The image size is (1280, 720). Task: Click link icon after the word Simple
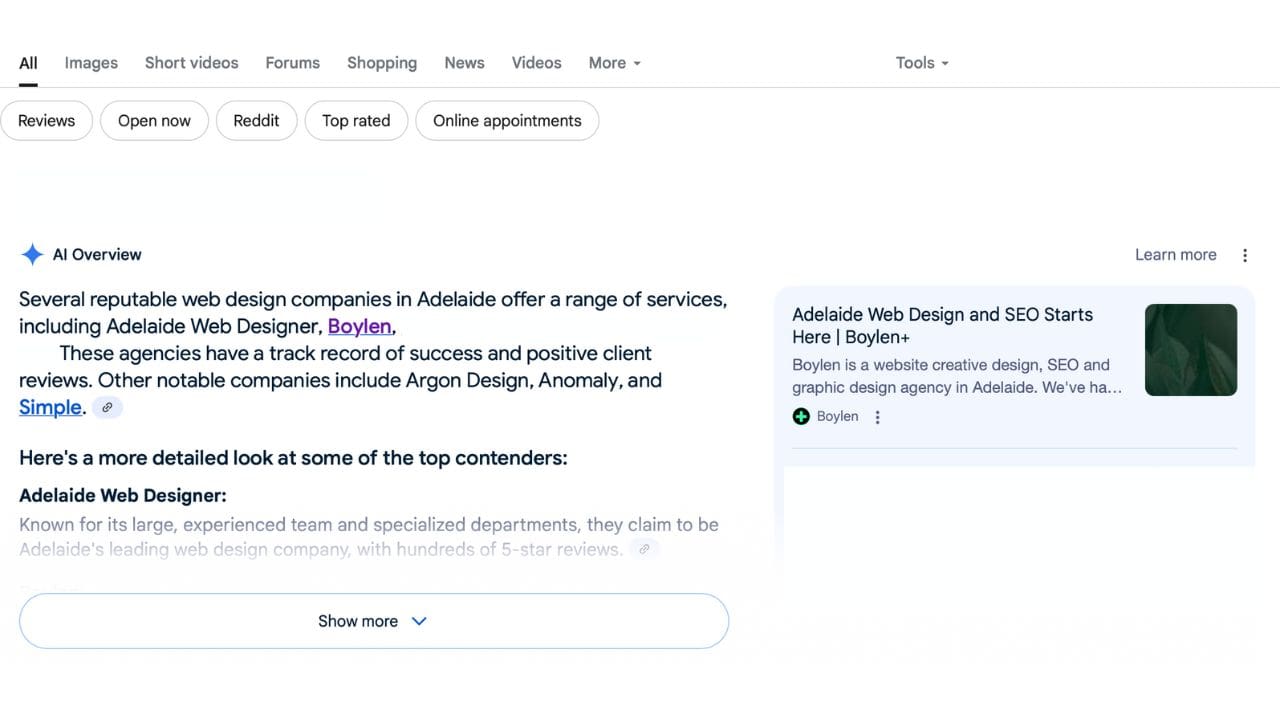point(107,407)
